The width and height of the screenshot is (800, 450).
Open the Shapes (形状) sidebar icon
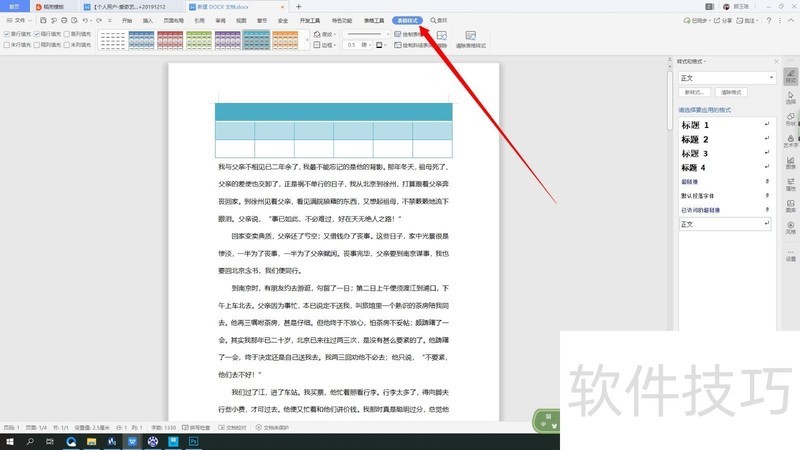pyautogui.click(x=791, y=119)
